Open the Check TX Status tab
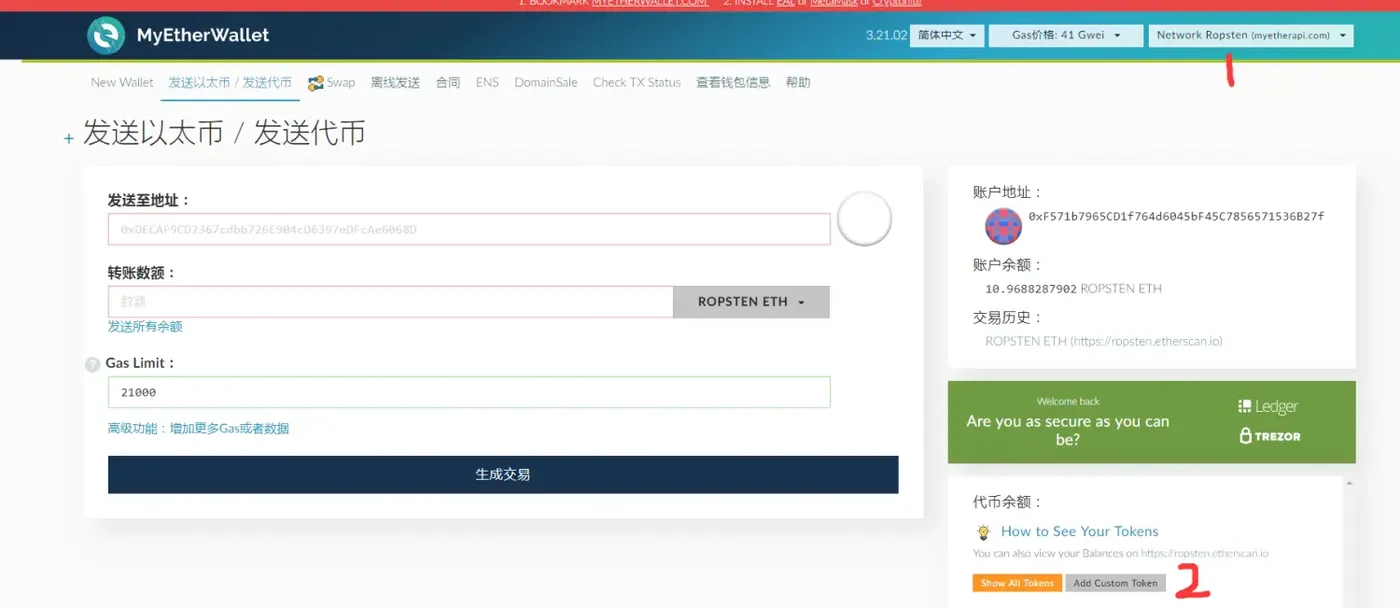 [637, 82]
